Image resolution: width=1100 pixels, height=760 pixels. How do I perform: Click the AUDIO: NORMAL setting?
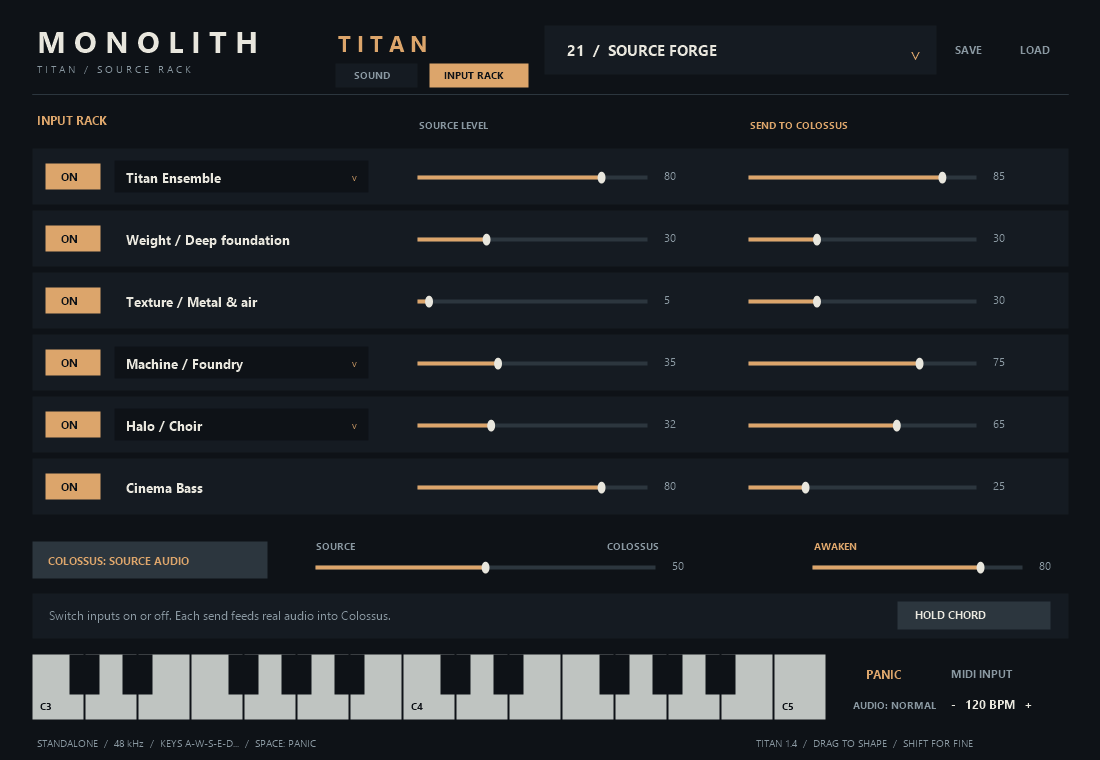tap(894, 705)
